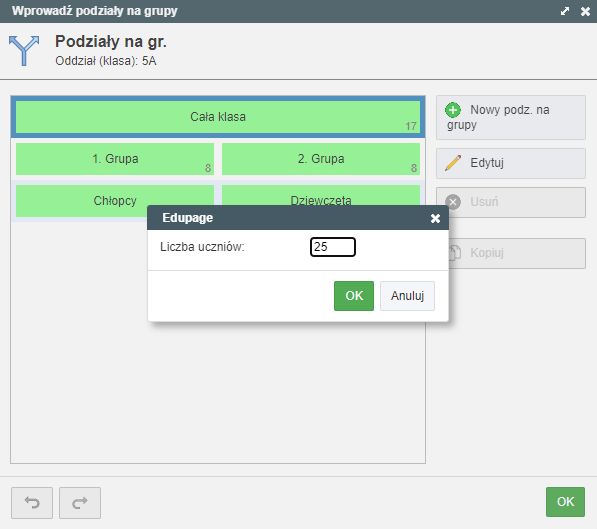The width and height of the screenshot is (597, 529).
Task: Select the 2. Grupa block
Action: coord(321,159)
